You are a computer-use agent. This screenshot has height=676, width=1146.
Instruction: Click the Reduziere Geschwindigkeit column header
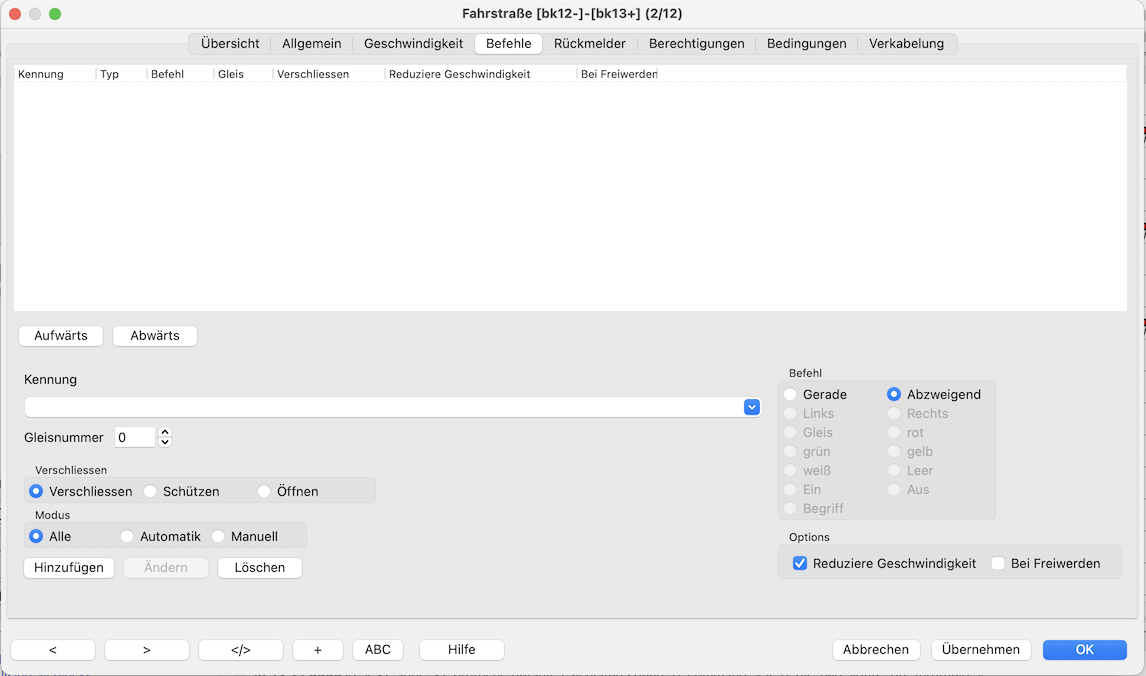459,75
